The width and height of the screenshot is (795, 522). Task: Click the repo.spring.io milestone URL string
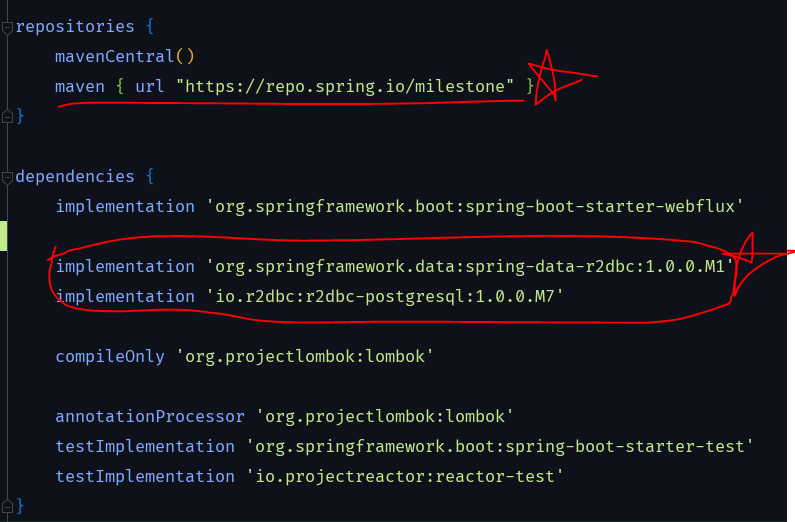(345, 86)
